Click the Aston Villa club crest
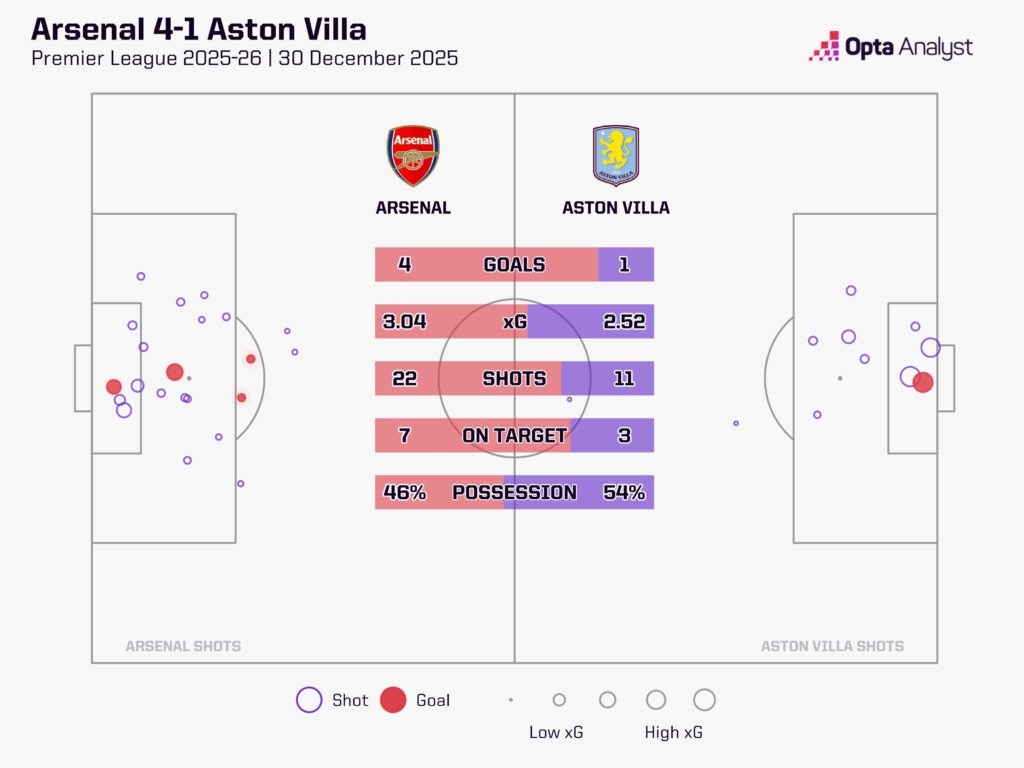The width and height of the screenshot is (1024, 768). 615,156
